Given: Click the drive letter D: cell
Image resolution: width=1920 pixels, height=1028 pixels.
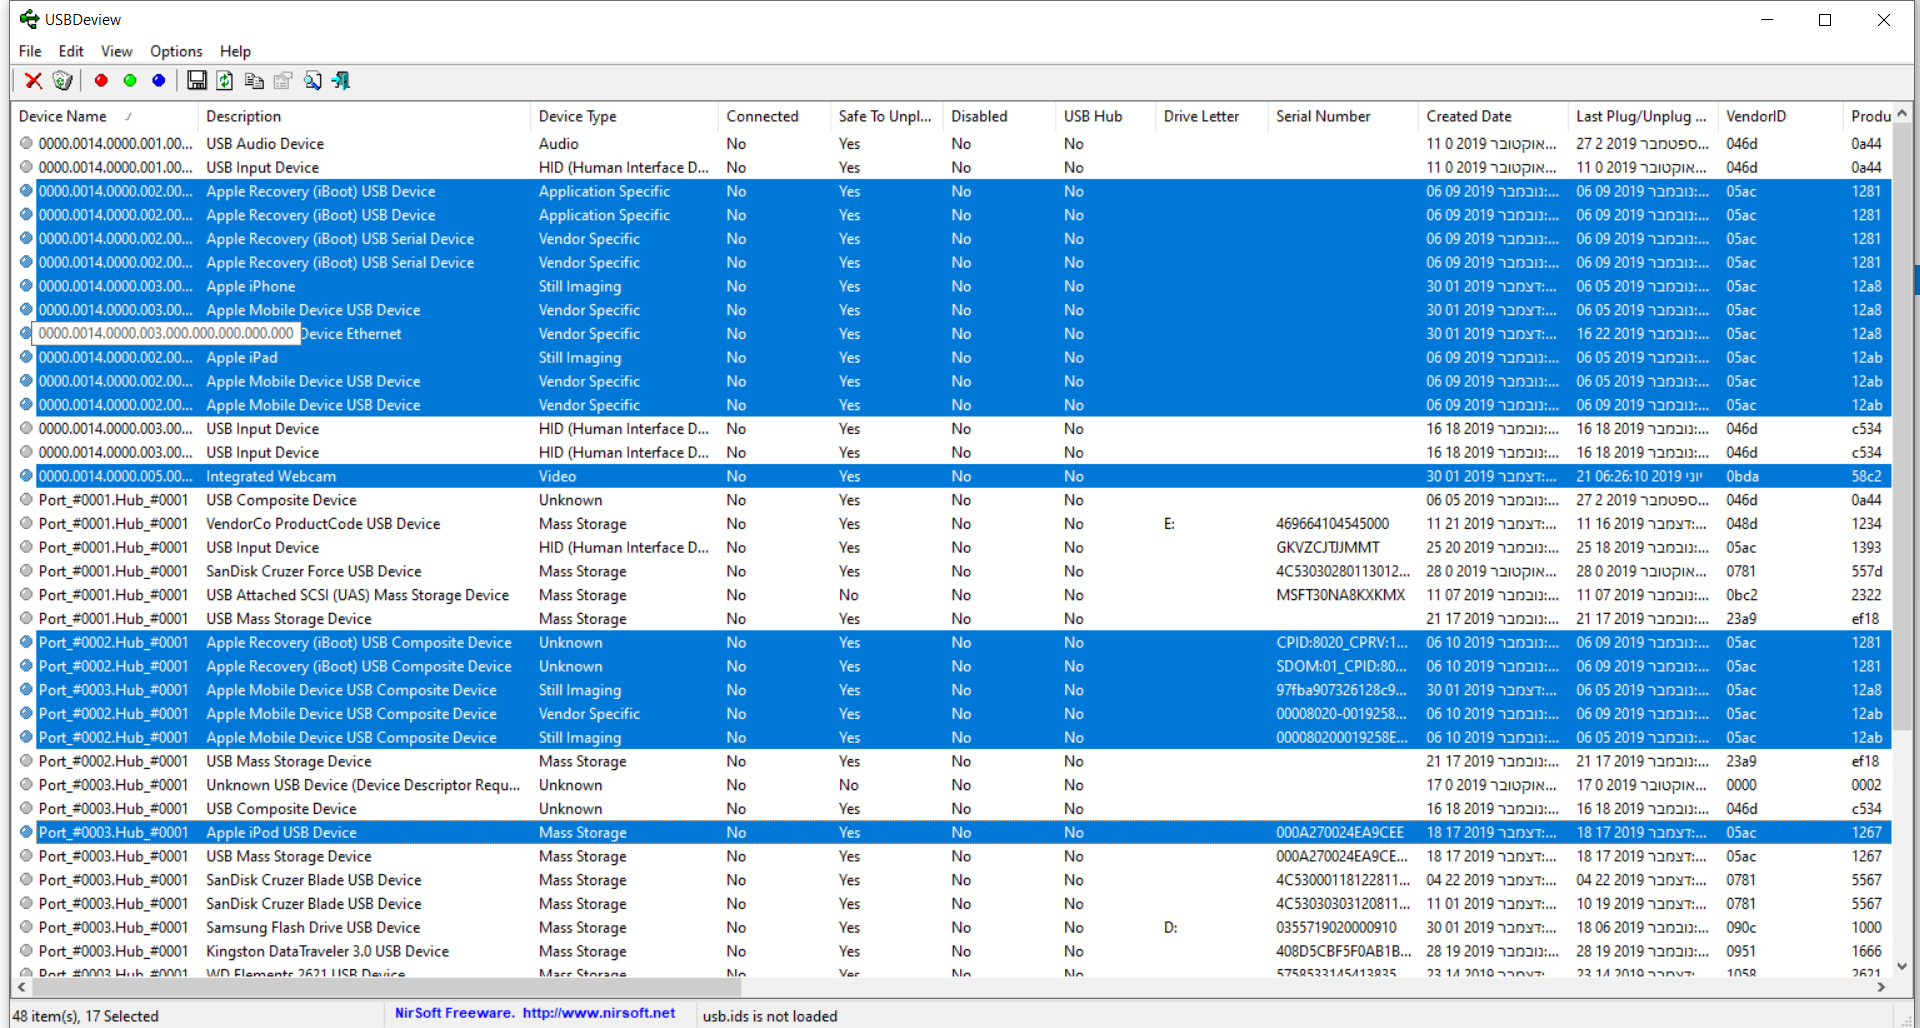Looking at the screenshot, I should pos(1170,928).
